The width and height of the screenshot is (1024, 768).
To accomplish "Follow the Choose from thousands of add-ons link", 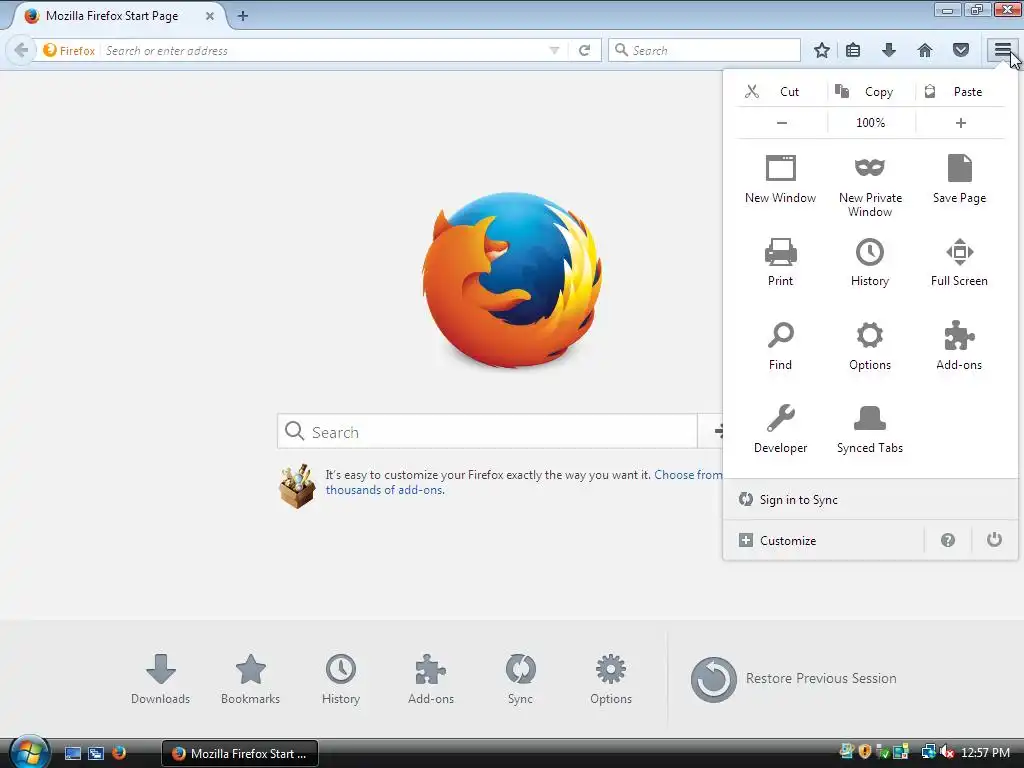I will point(523,482).
